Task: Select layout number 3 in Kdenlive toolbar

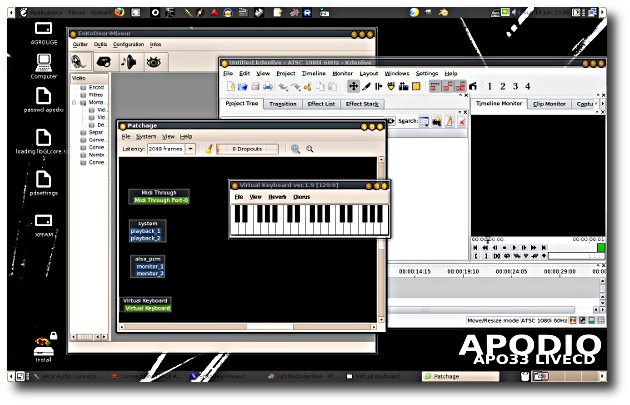Action: click(515, 86)
